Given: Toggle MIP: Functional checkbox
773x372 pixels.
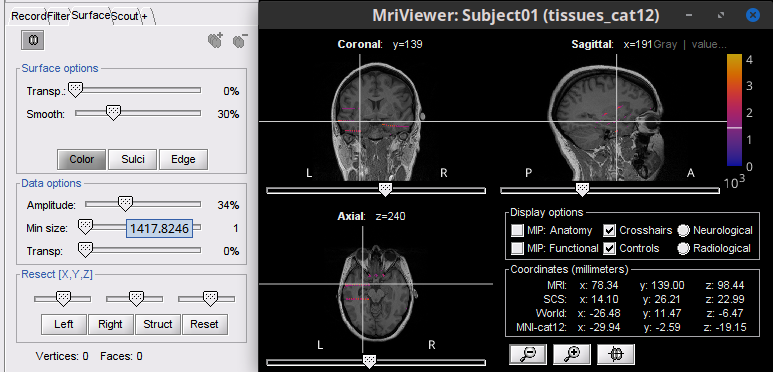Looking at the screenshot, I should [517, 248].
